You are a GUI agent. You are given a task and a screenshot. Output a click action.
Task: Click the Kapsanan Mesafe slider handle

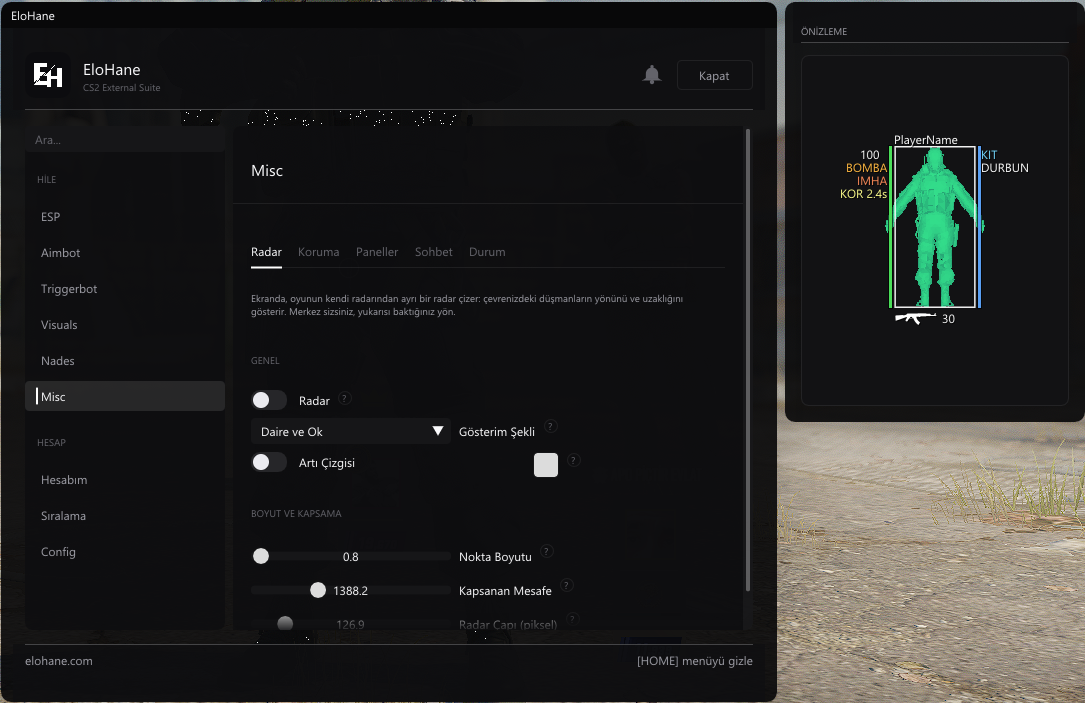tap(318, 590)
